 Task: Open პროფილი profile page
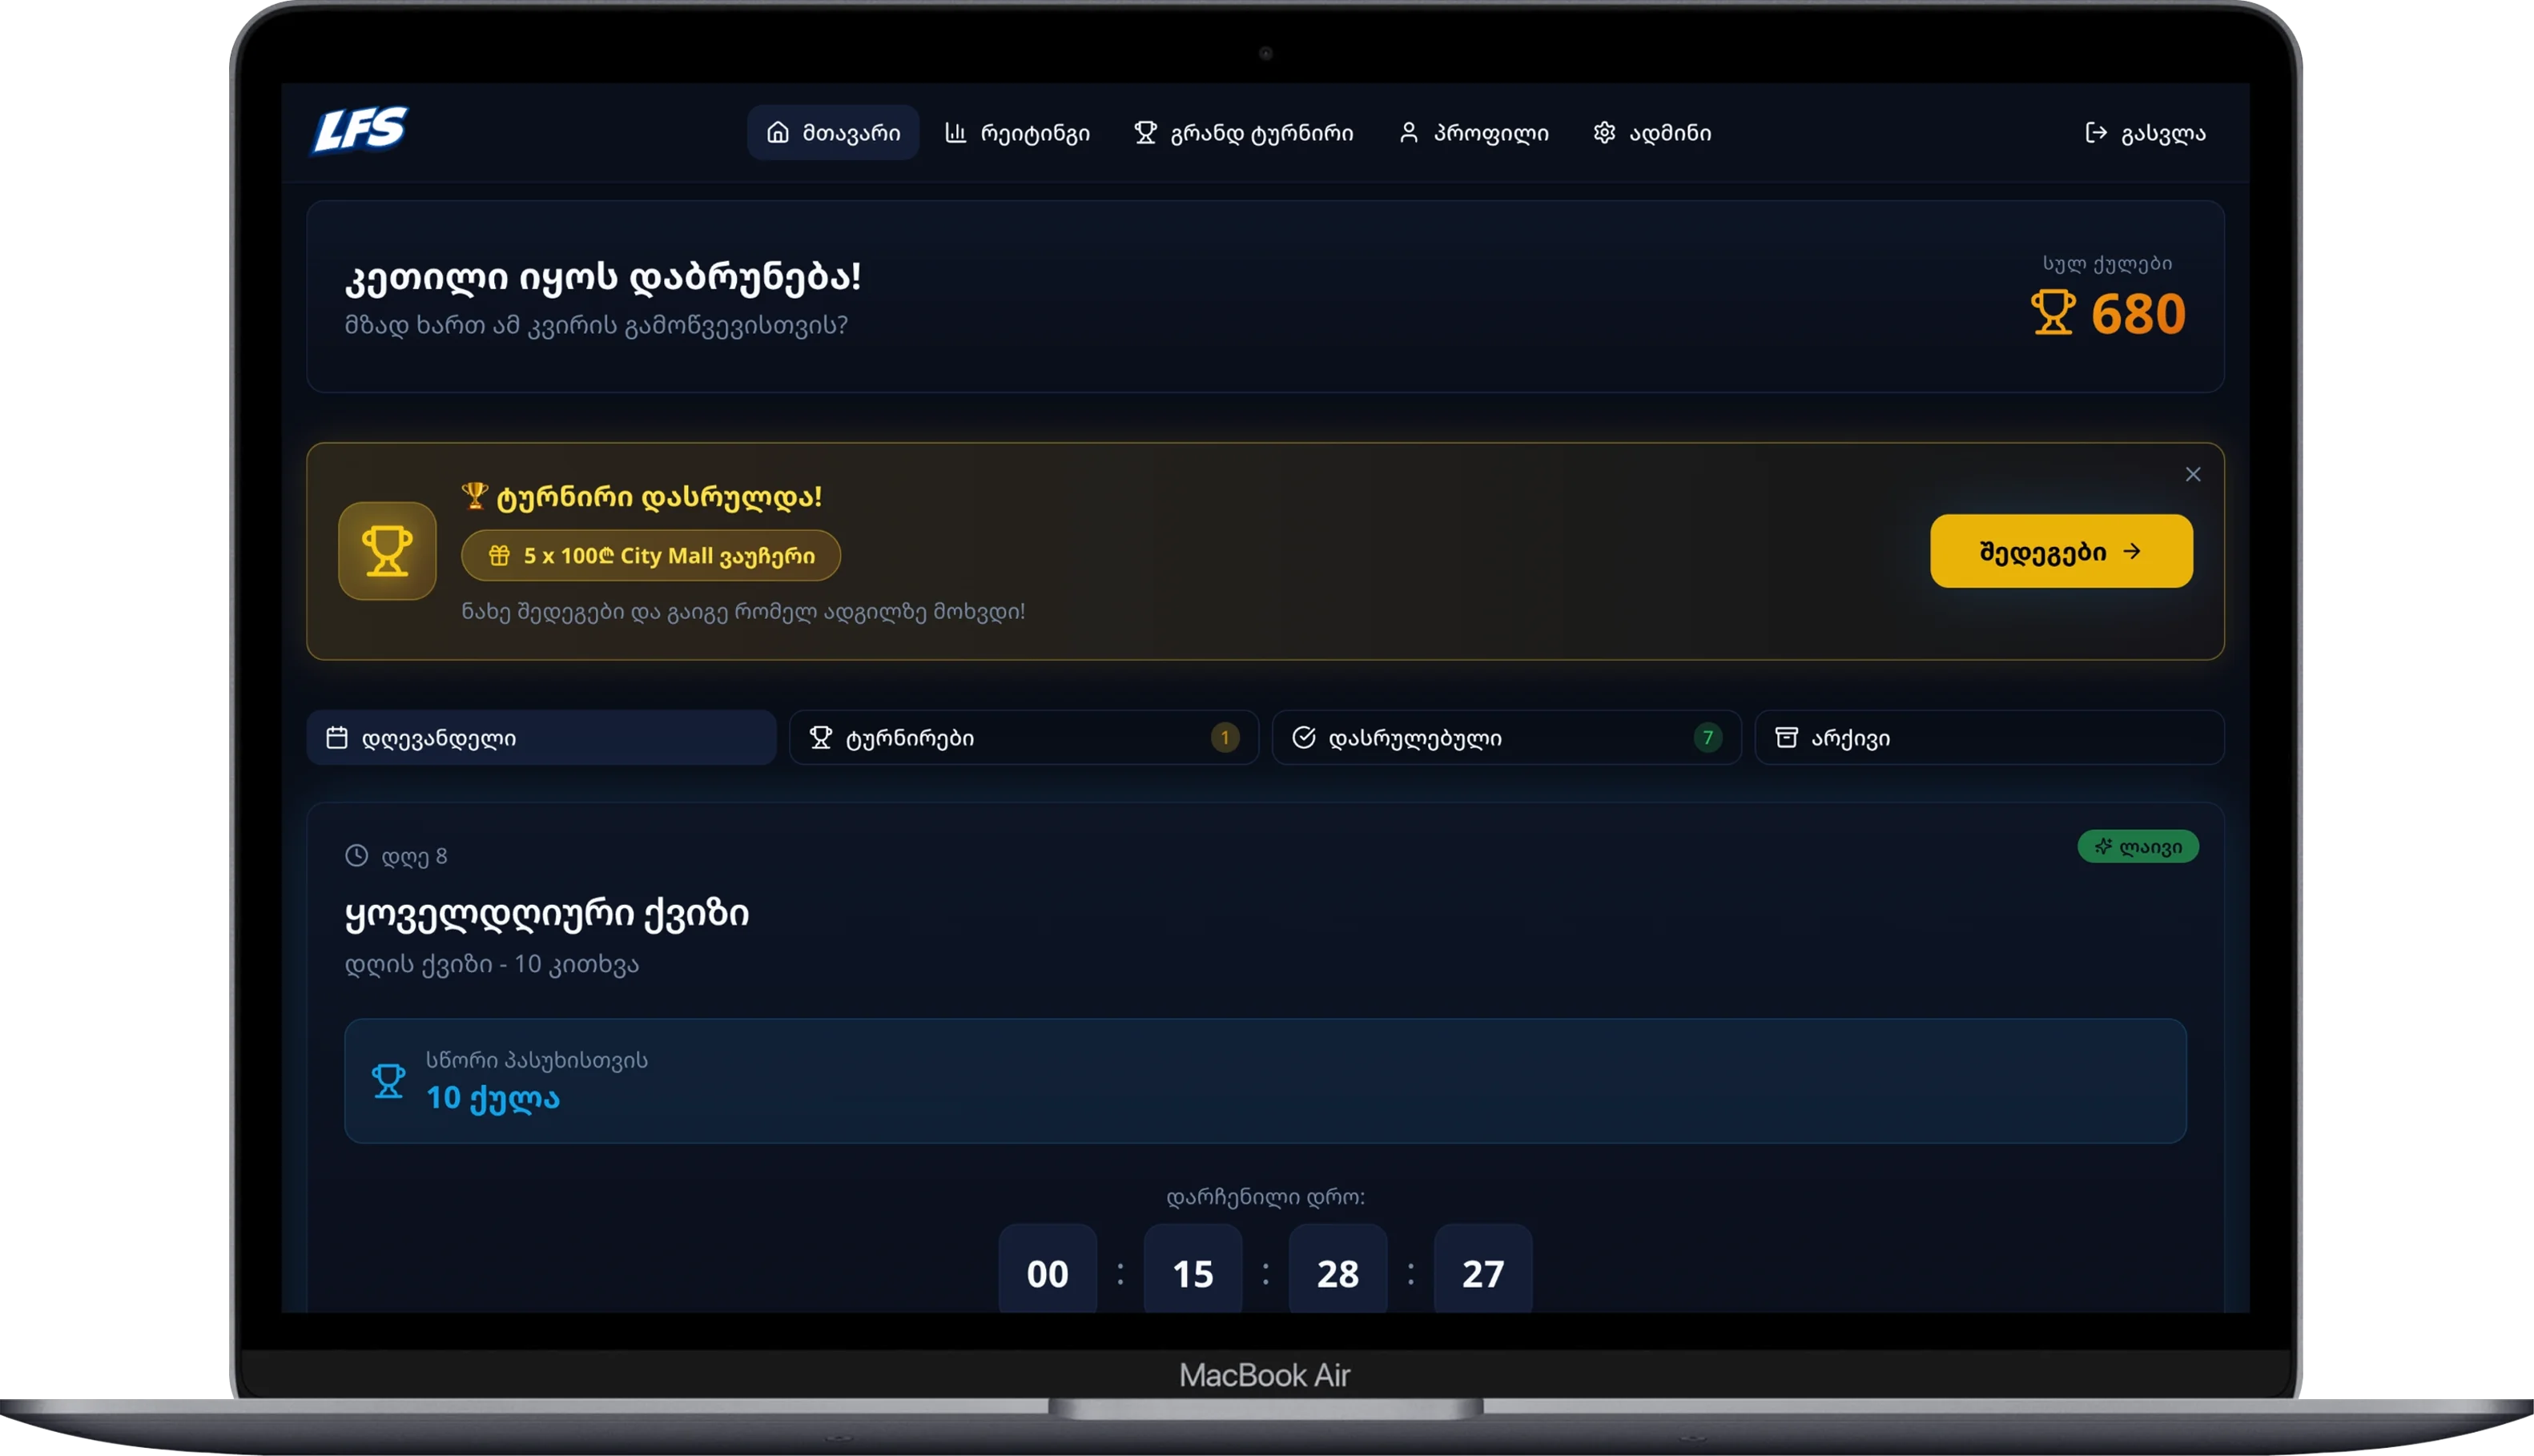pyautogui.click(x=1473, y=132)
